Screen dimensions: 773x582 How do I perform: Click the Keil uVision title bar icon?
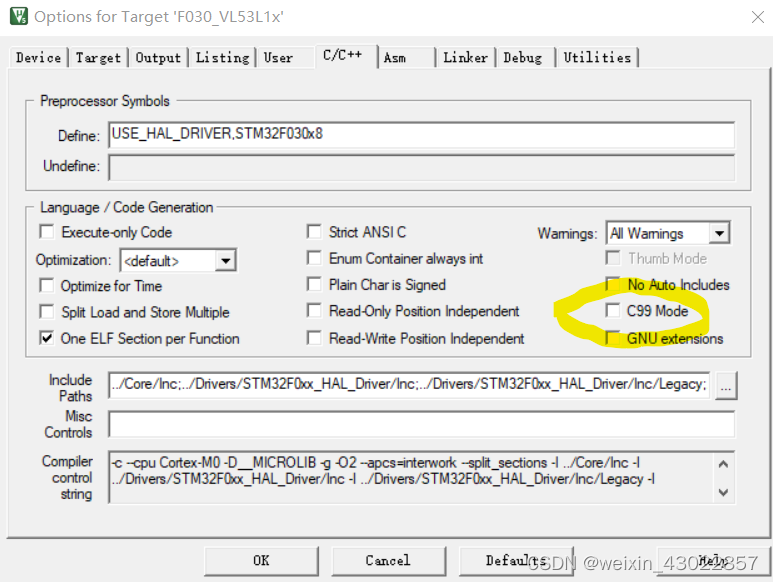pos(19,16)
